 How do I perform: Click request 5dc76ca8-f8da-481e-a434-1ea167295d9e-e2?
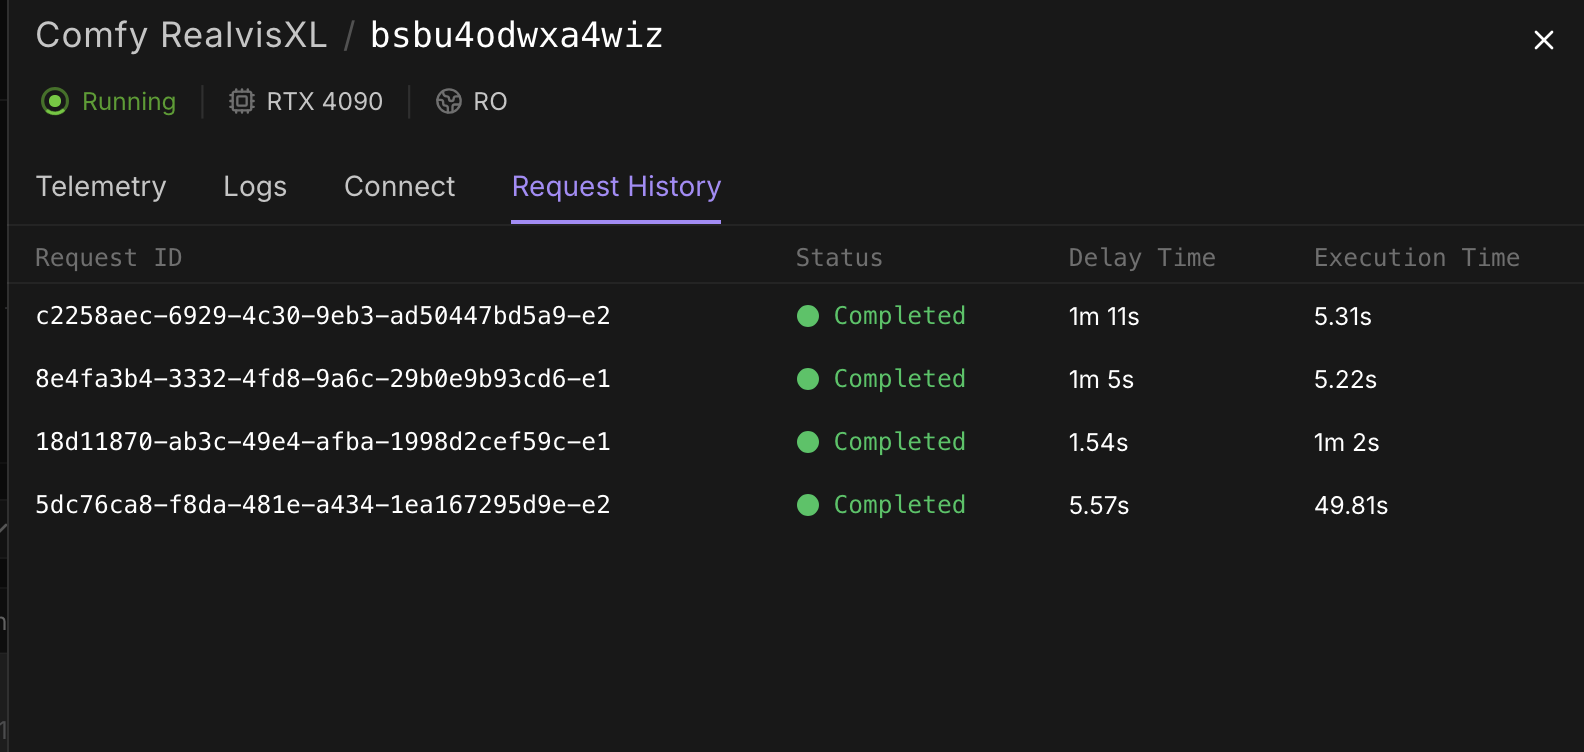tap(323, 505)
